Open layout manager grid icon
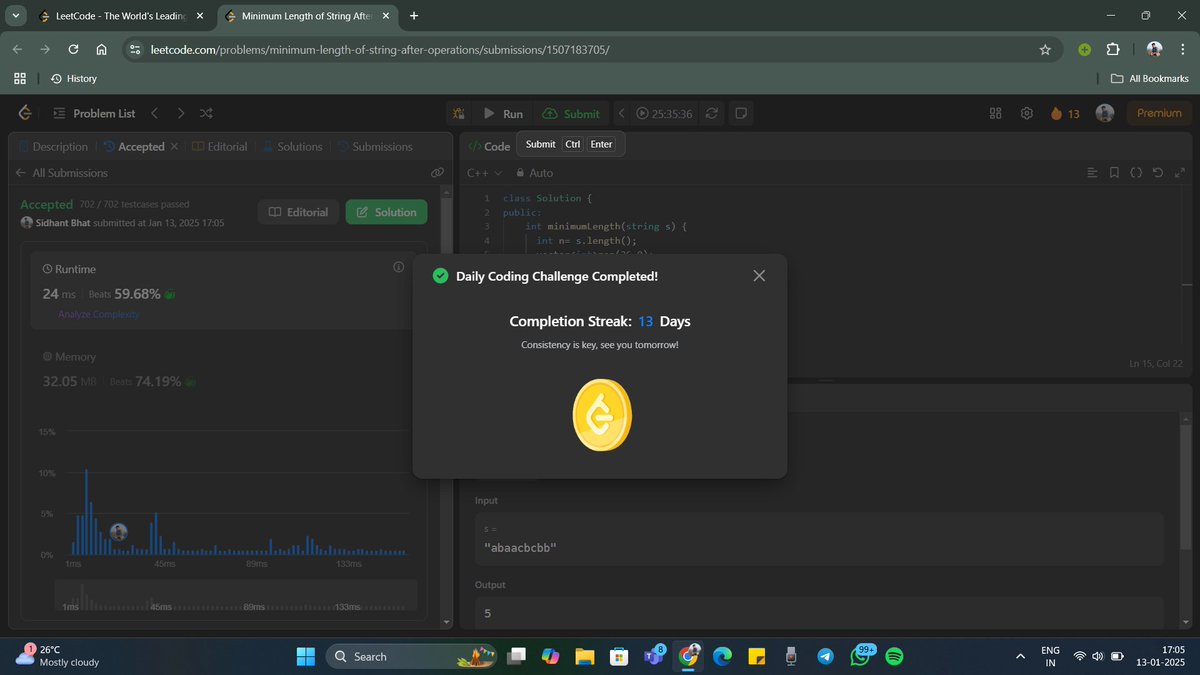 pos(995,113)
